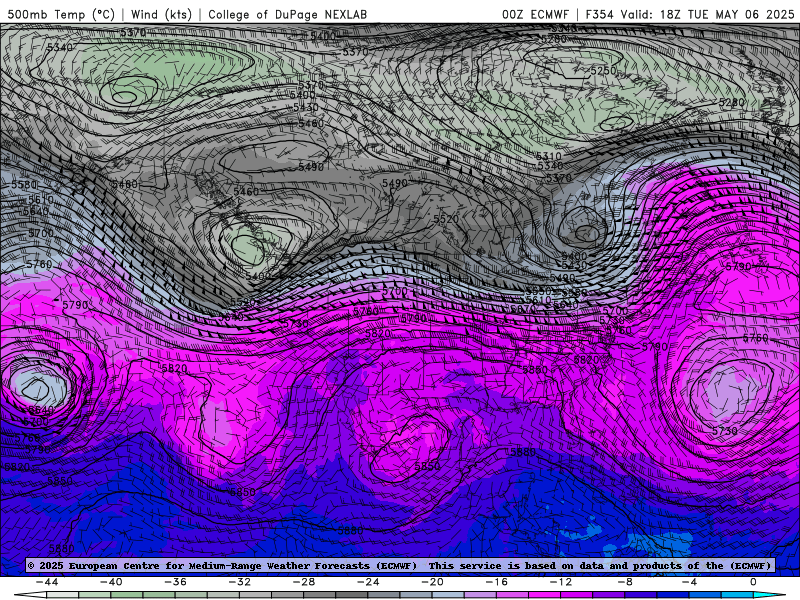
Task: Click the '5310' height contour label
Action: click(548, 156)
